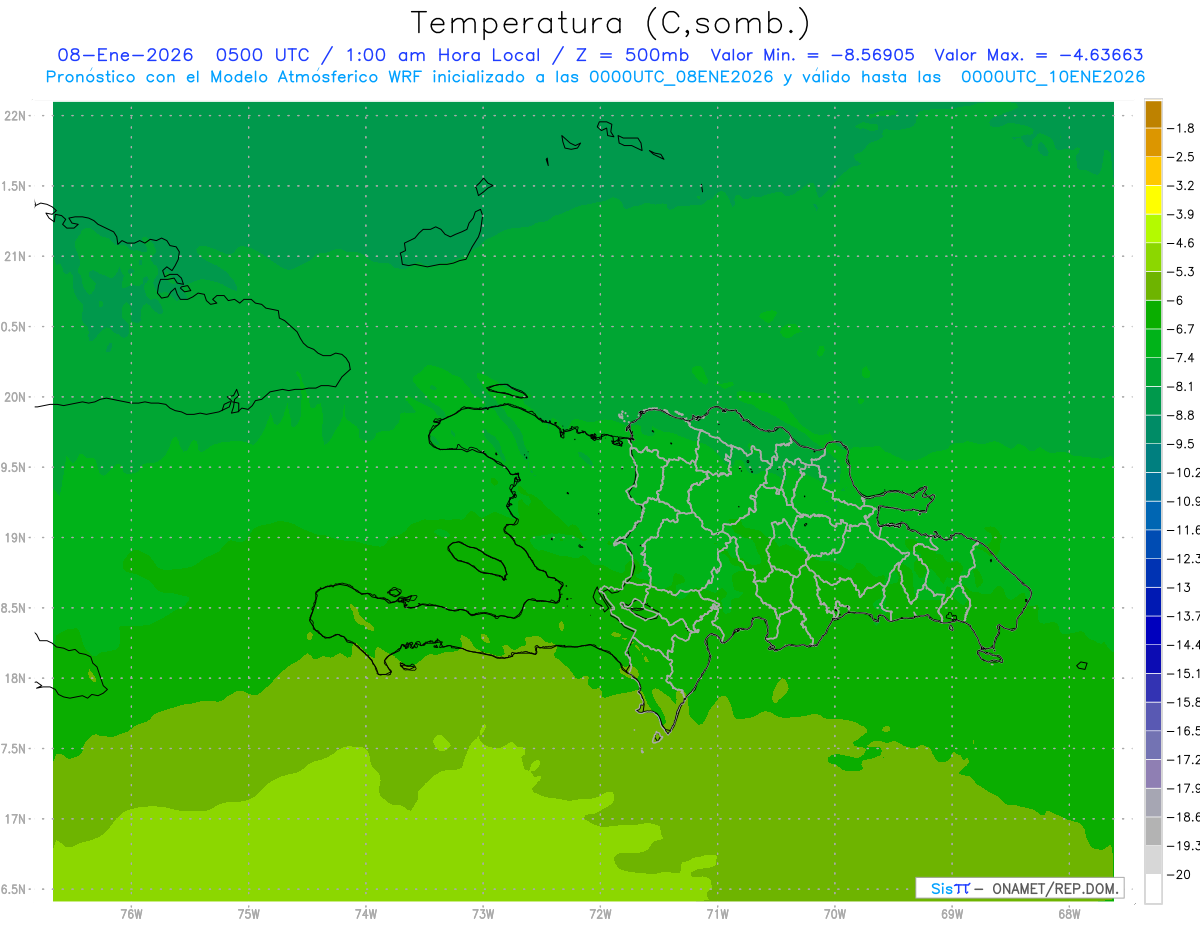The height and width of the screenshot is (927, 1200).
Task: Click the "-8.1" colorbar label
Action: click(x=1181, y=386)
